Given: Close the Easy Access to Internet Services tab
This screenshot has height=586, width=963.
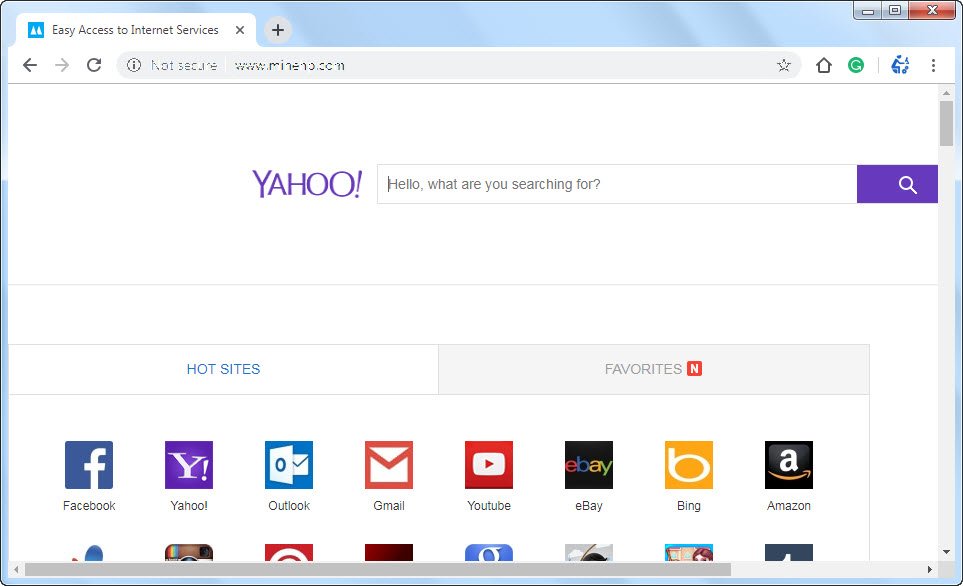Looking at the screenshot, I should pos(240,29).
